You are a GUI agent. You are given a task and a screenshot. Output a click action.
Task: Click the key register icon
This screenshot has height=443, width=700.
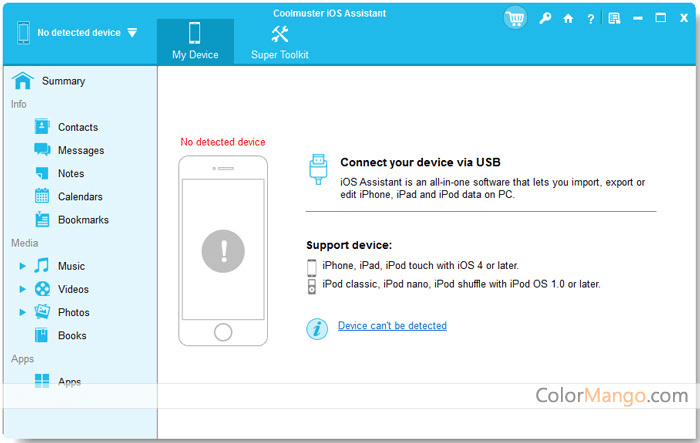click(x=545, y=18)
